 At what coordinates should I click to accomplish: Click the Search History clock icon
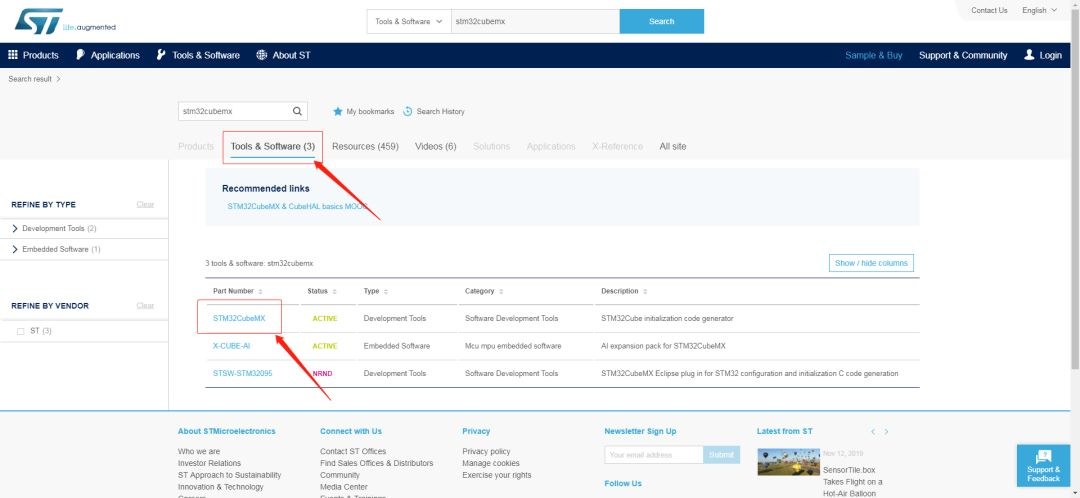[x=408, y=112]
